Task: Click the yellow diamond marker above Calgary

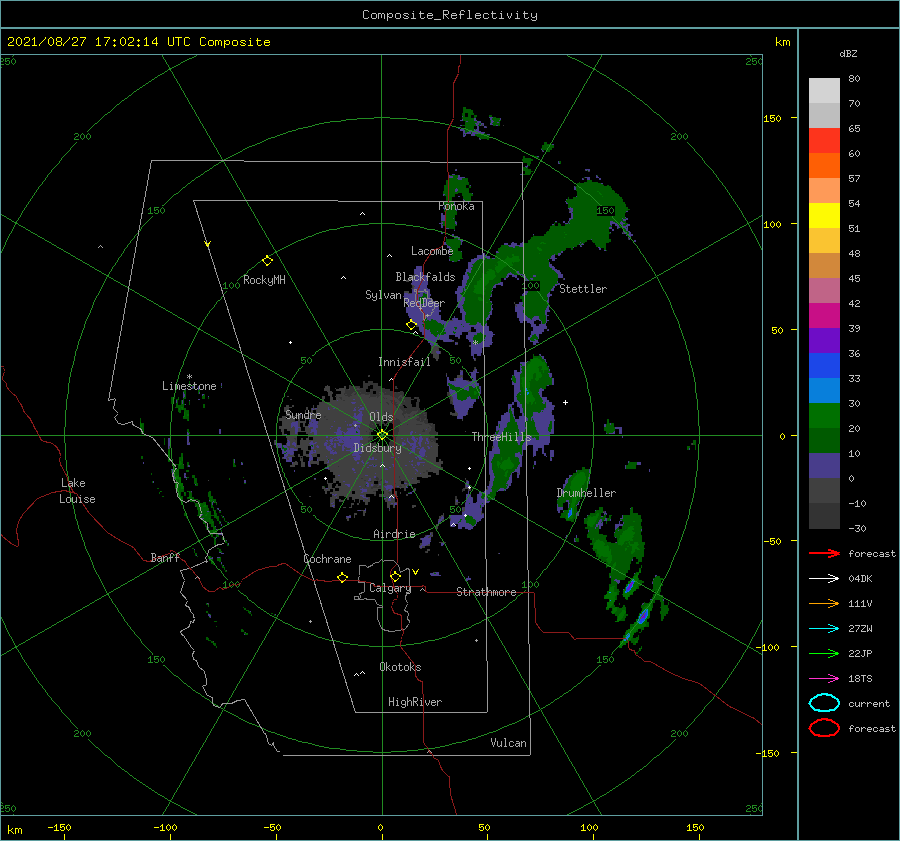Action: [x=395, y=576]
